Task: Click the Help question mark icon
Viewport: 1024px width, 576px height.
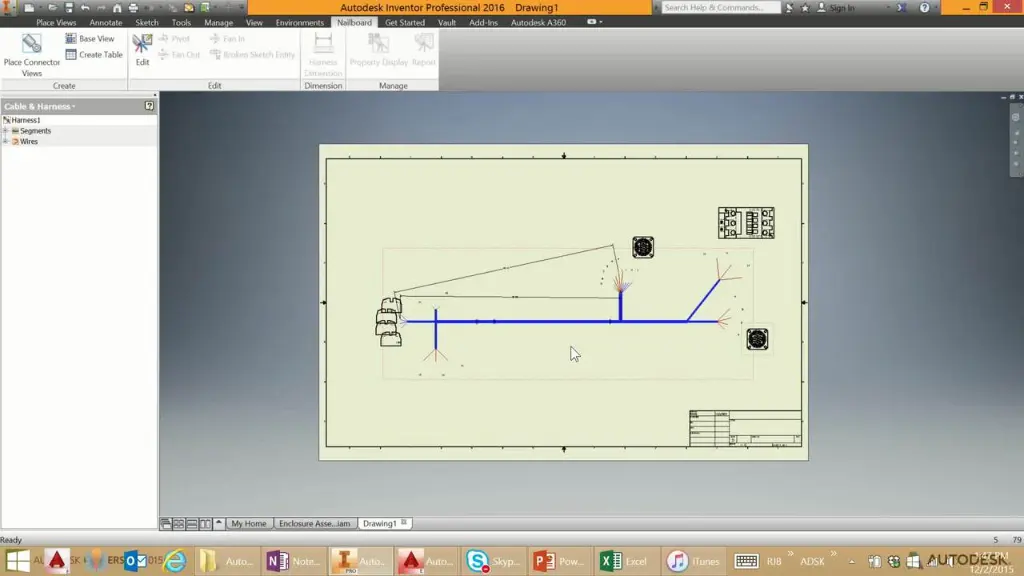Action: [x=924, y=8]
